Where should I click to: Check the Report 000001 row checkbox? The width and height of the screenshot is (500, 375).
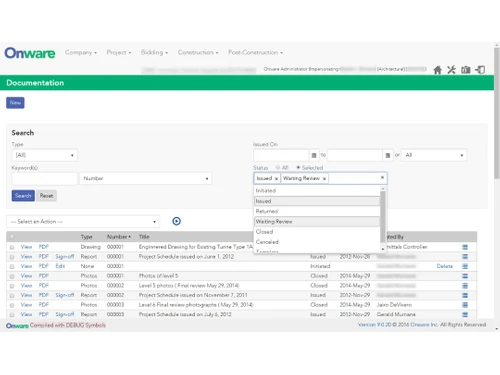click(12, 257)
